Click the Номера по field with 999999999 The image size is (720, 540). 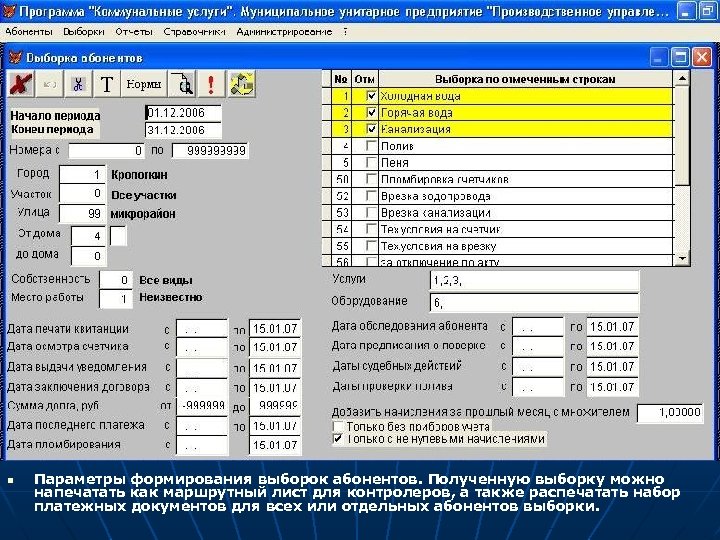[x=210, y=151]
